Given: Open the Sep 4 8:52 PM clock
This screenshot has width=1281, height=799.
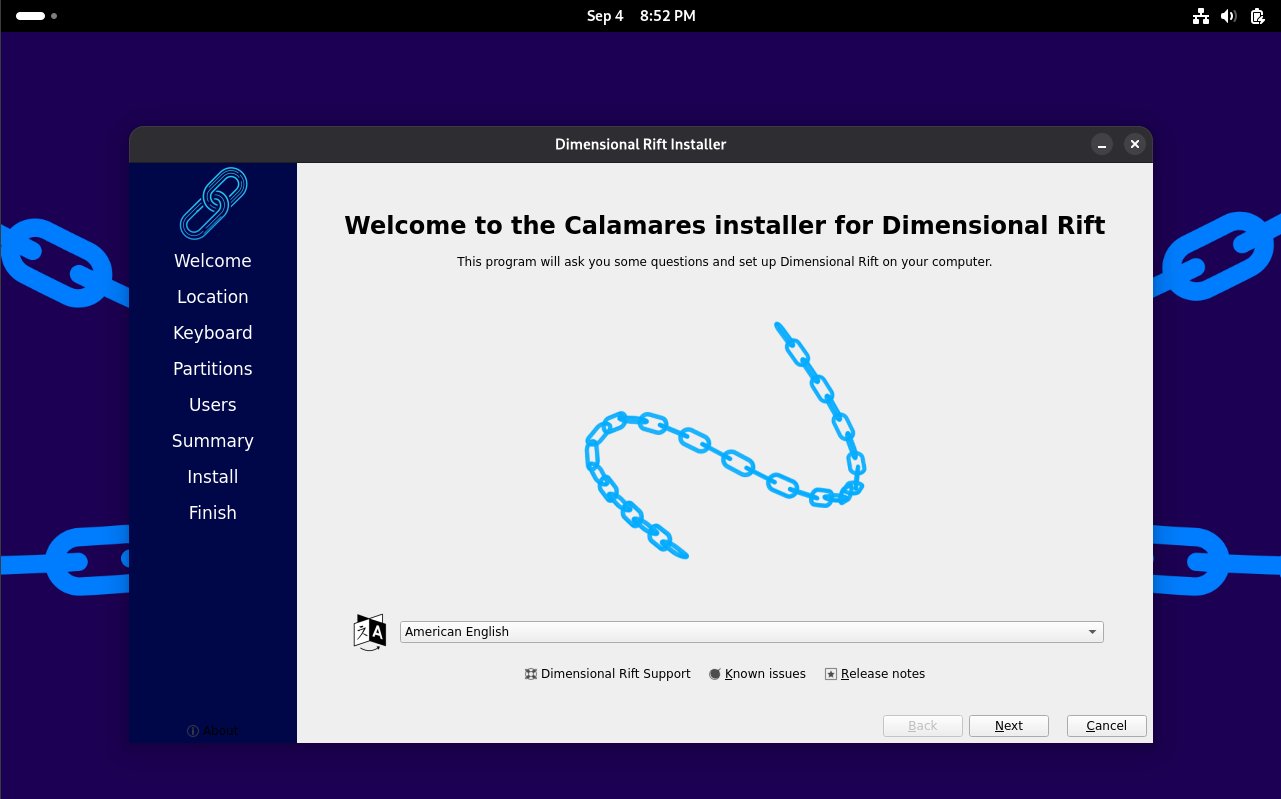Looking at the screenshot, I should (641, 16).
